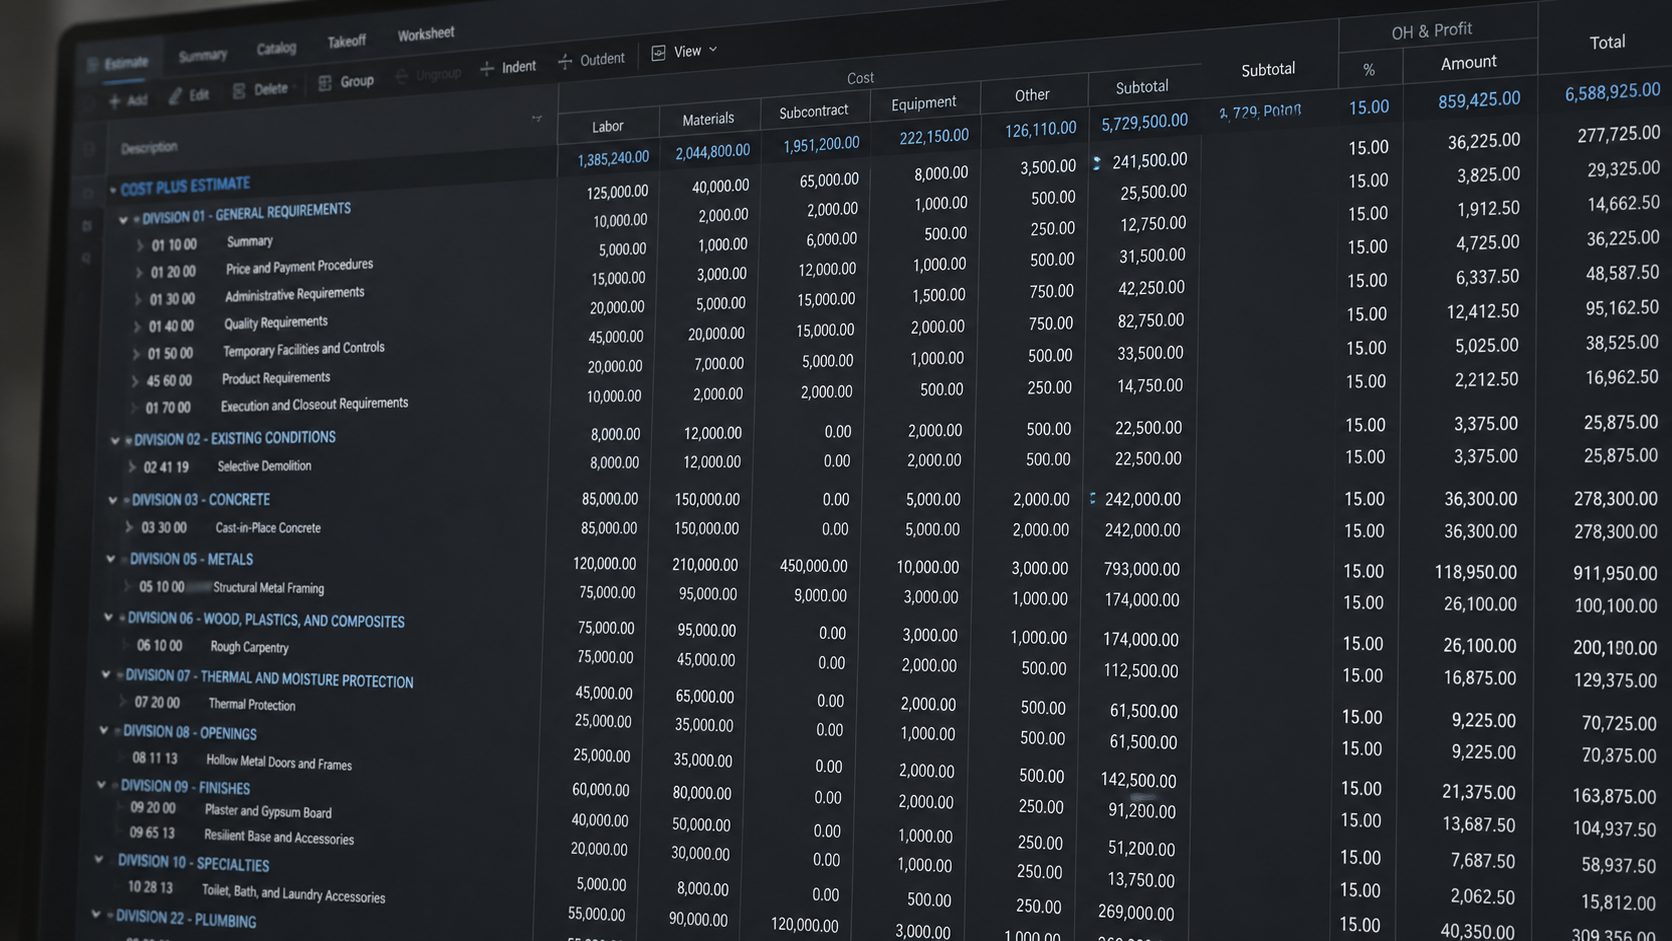This screenshot has width=1672, height=941.
Task: Collapse Division 05 - Metals
Action: click(111, 559)
